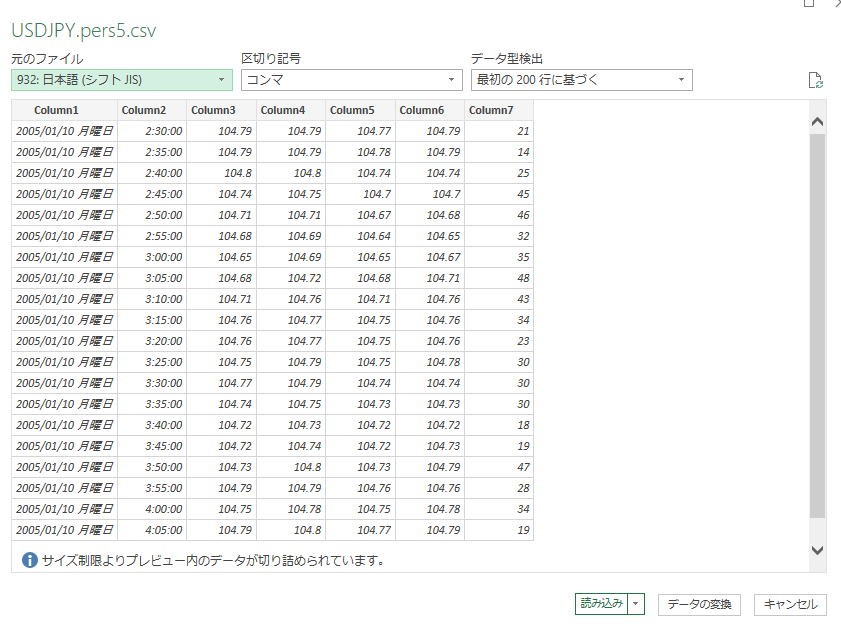
Task: Click the USDJPY.pers5.csv title text
Action: tap(84, 31)
